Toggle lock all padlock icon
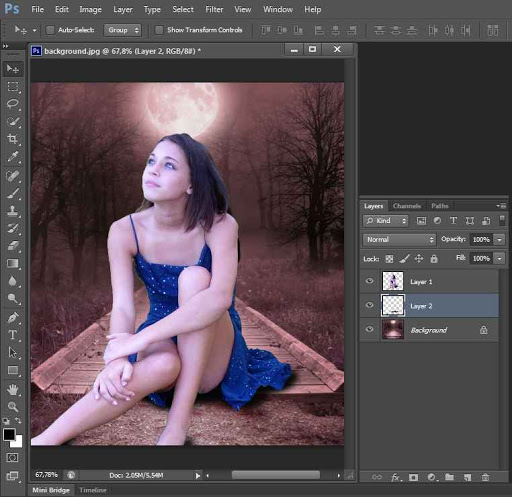 434,258
